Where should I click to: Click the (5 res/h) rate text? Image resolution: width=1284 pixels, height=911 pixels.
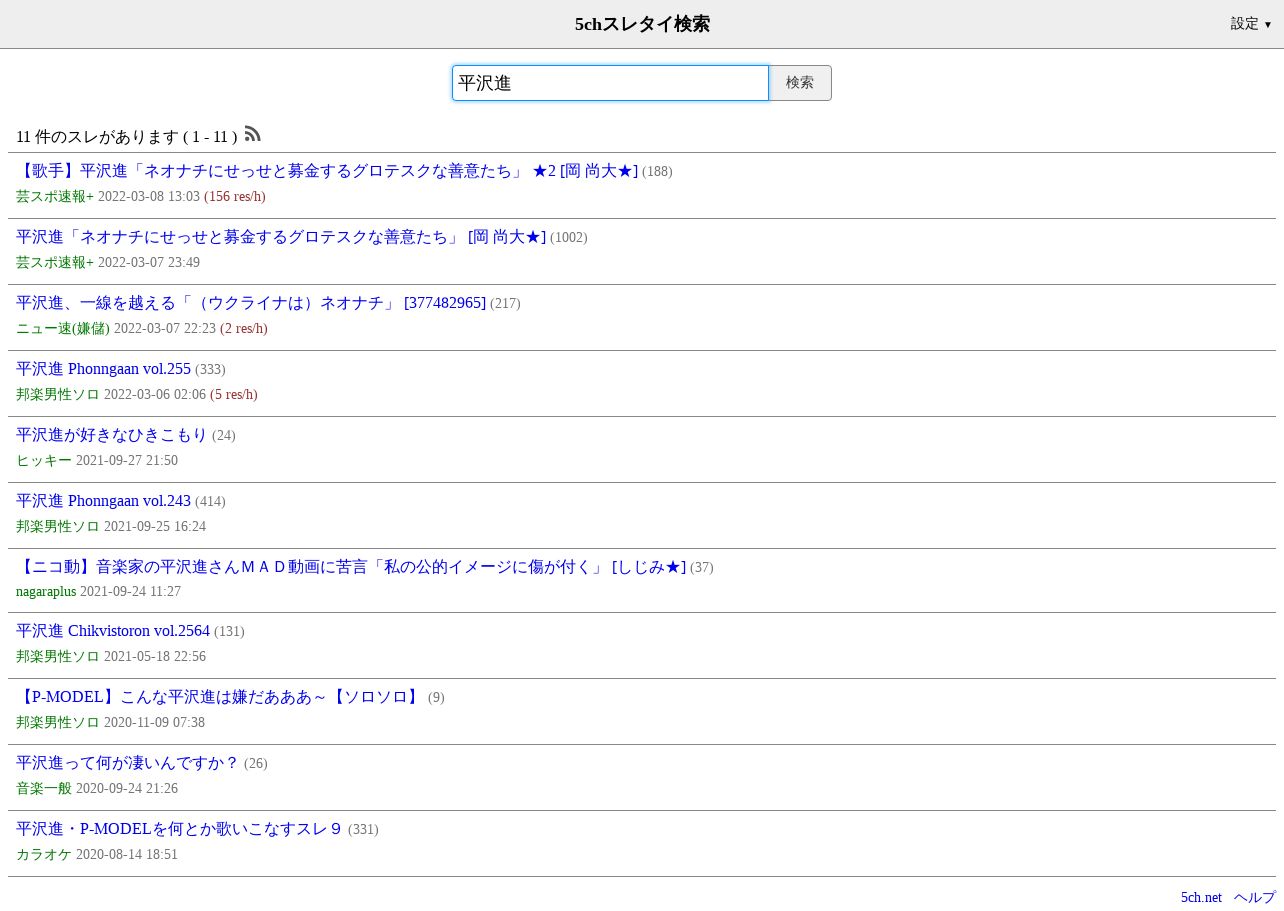point(234,395)
